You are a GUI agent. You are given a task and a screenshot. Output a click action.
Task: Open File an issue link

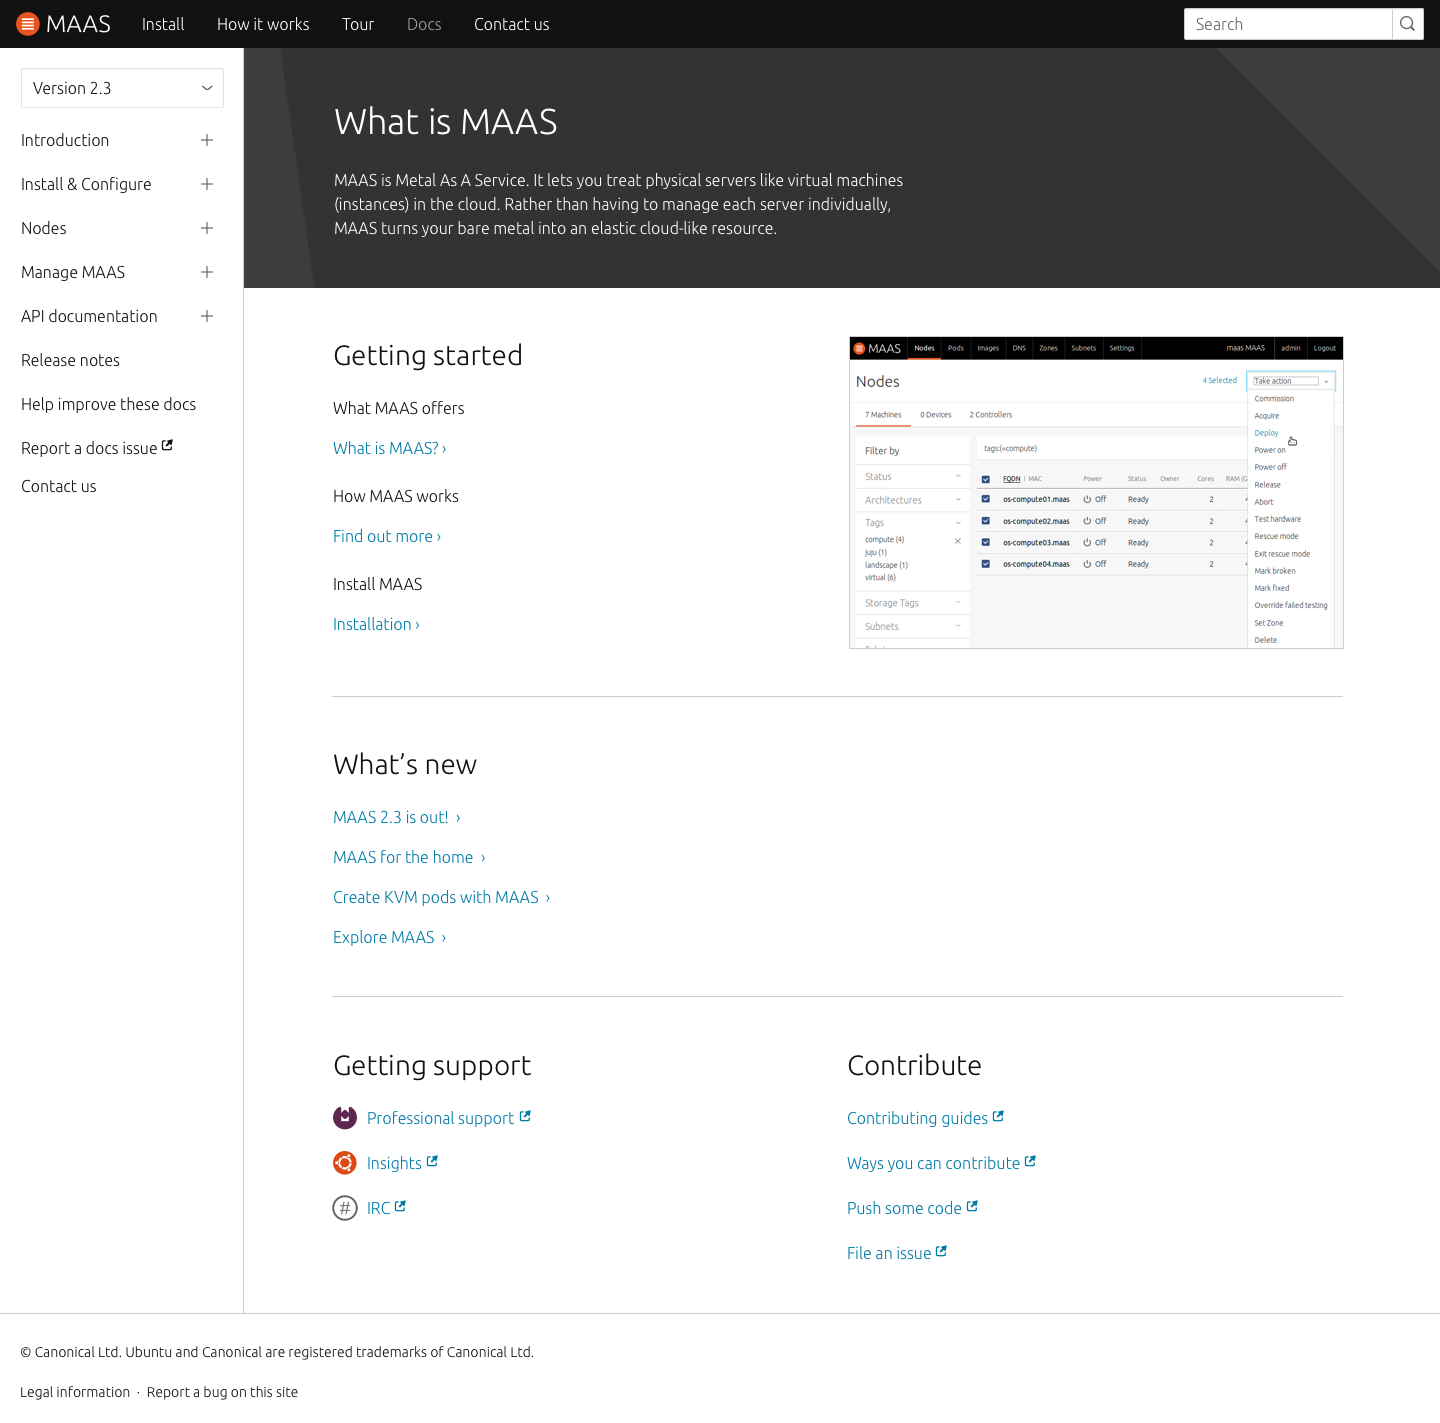point(897,1253)
